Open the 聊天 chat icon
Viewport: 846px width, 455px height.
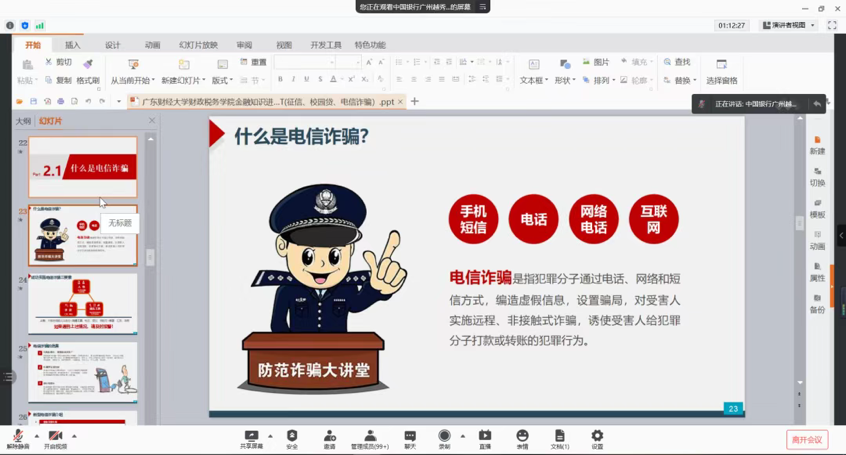click(410, 437)
